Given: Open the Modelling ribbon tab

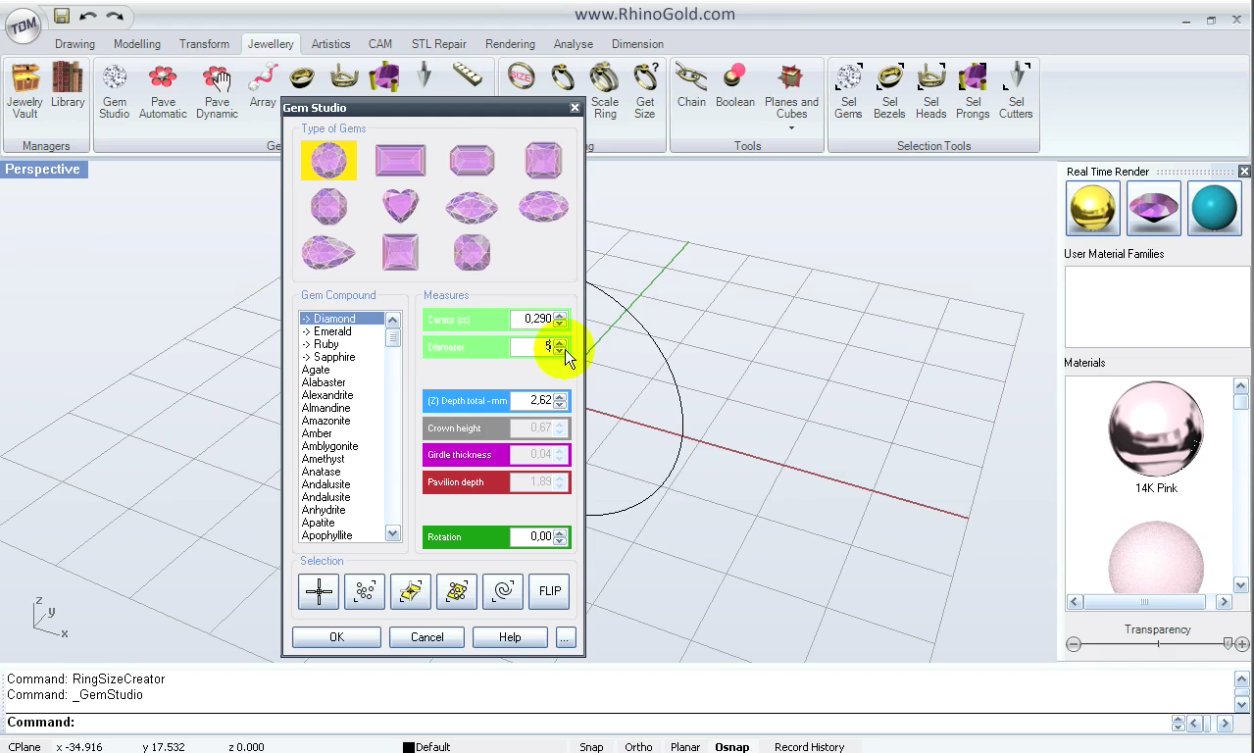Looking at the screenshot, I should pyautogui.click(x=137, y=44).
